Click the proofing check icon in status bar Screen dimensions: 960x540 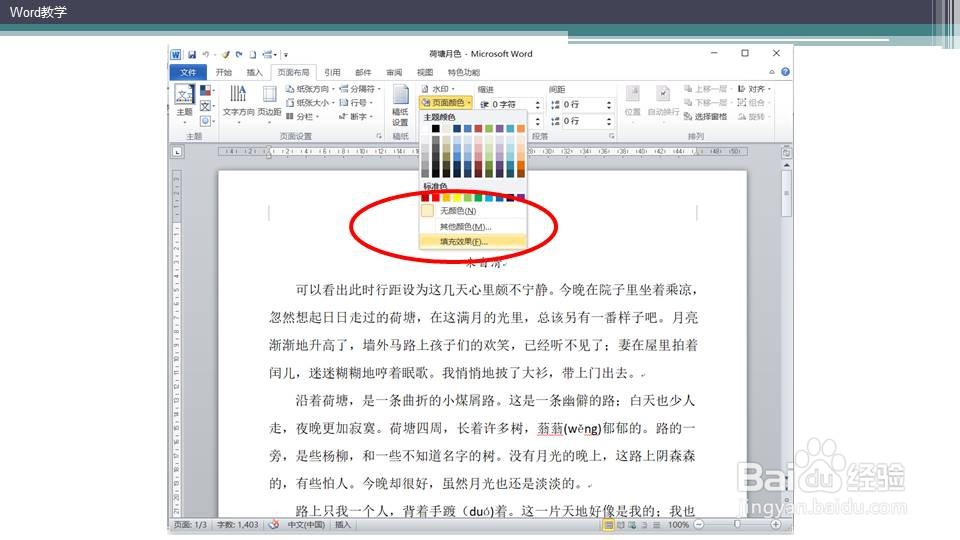point(274,525)
